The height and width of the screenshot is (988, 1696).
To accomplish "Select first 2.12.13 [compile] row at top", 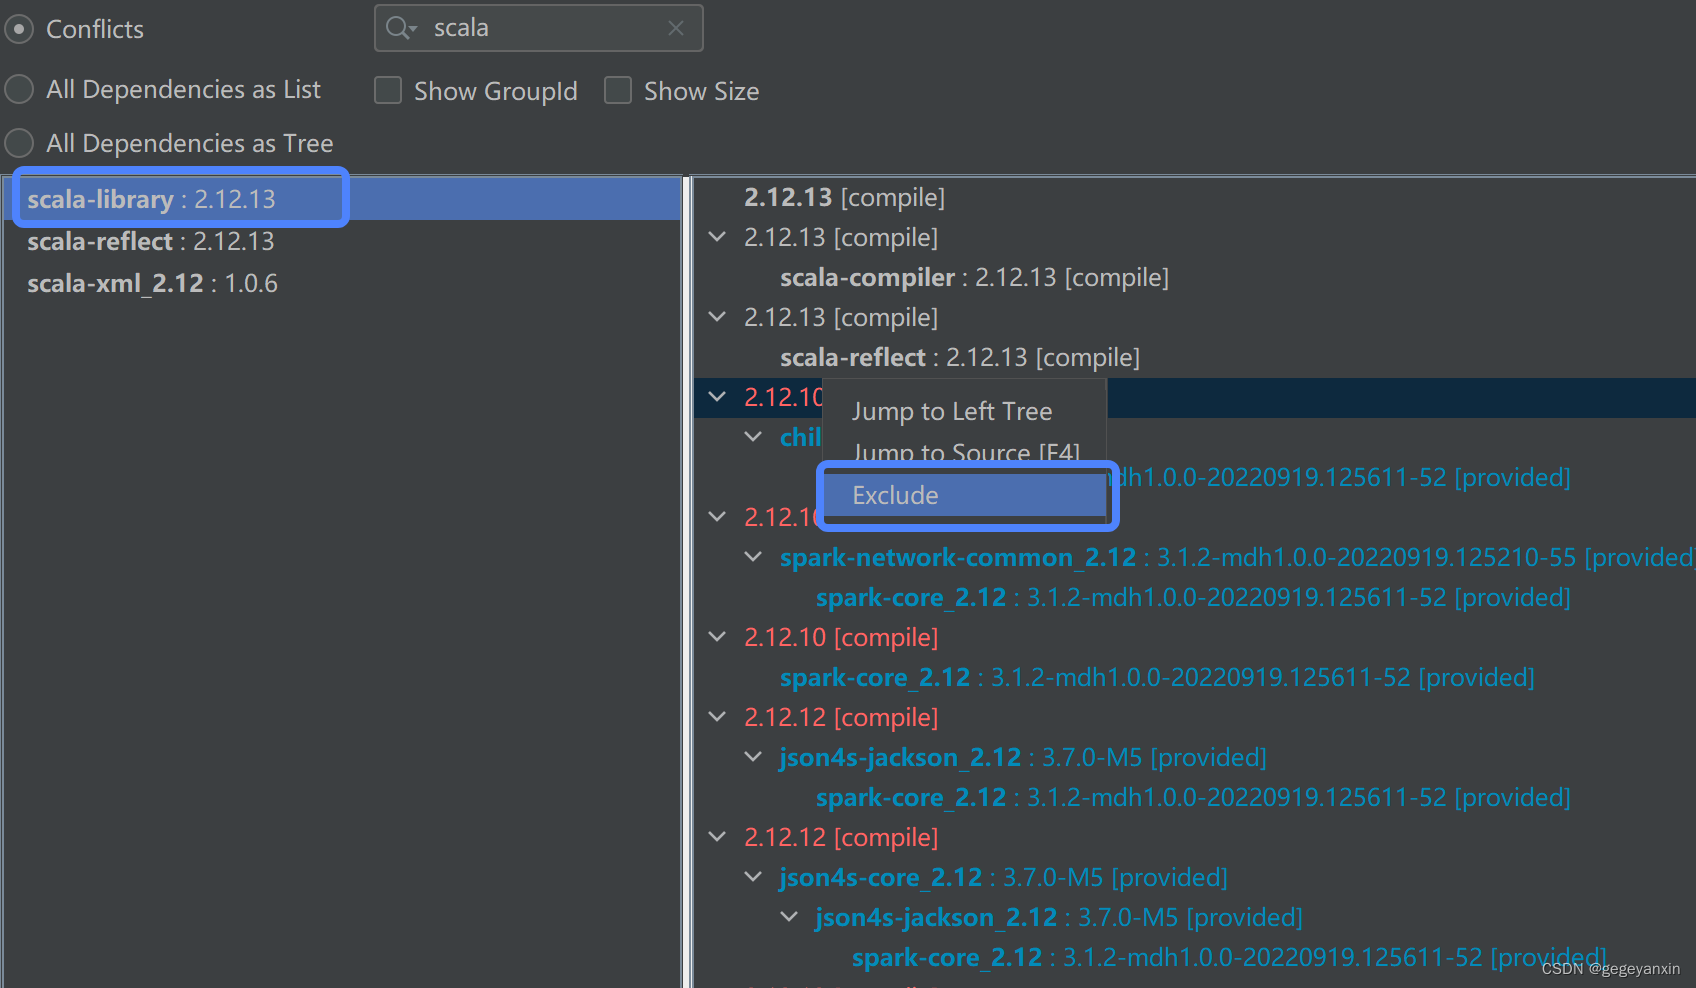I will (844, 197).
